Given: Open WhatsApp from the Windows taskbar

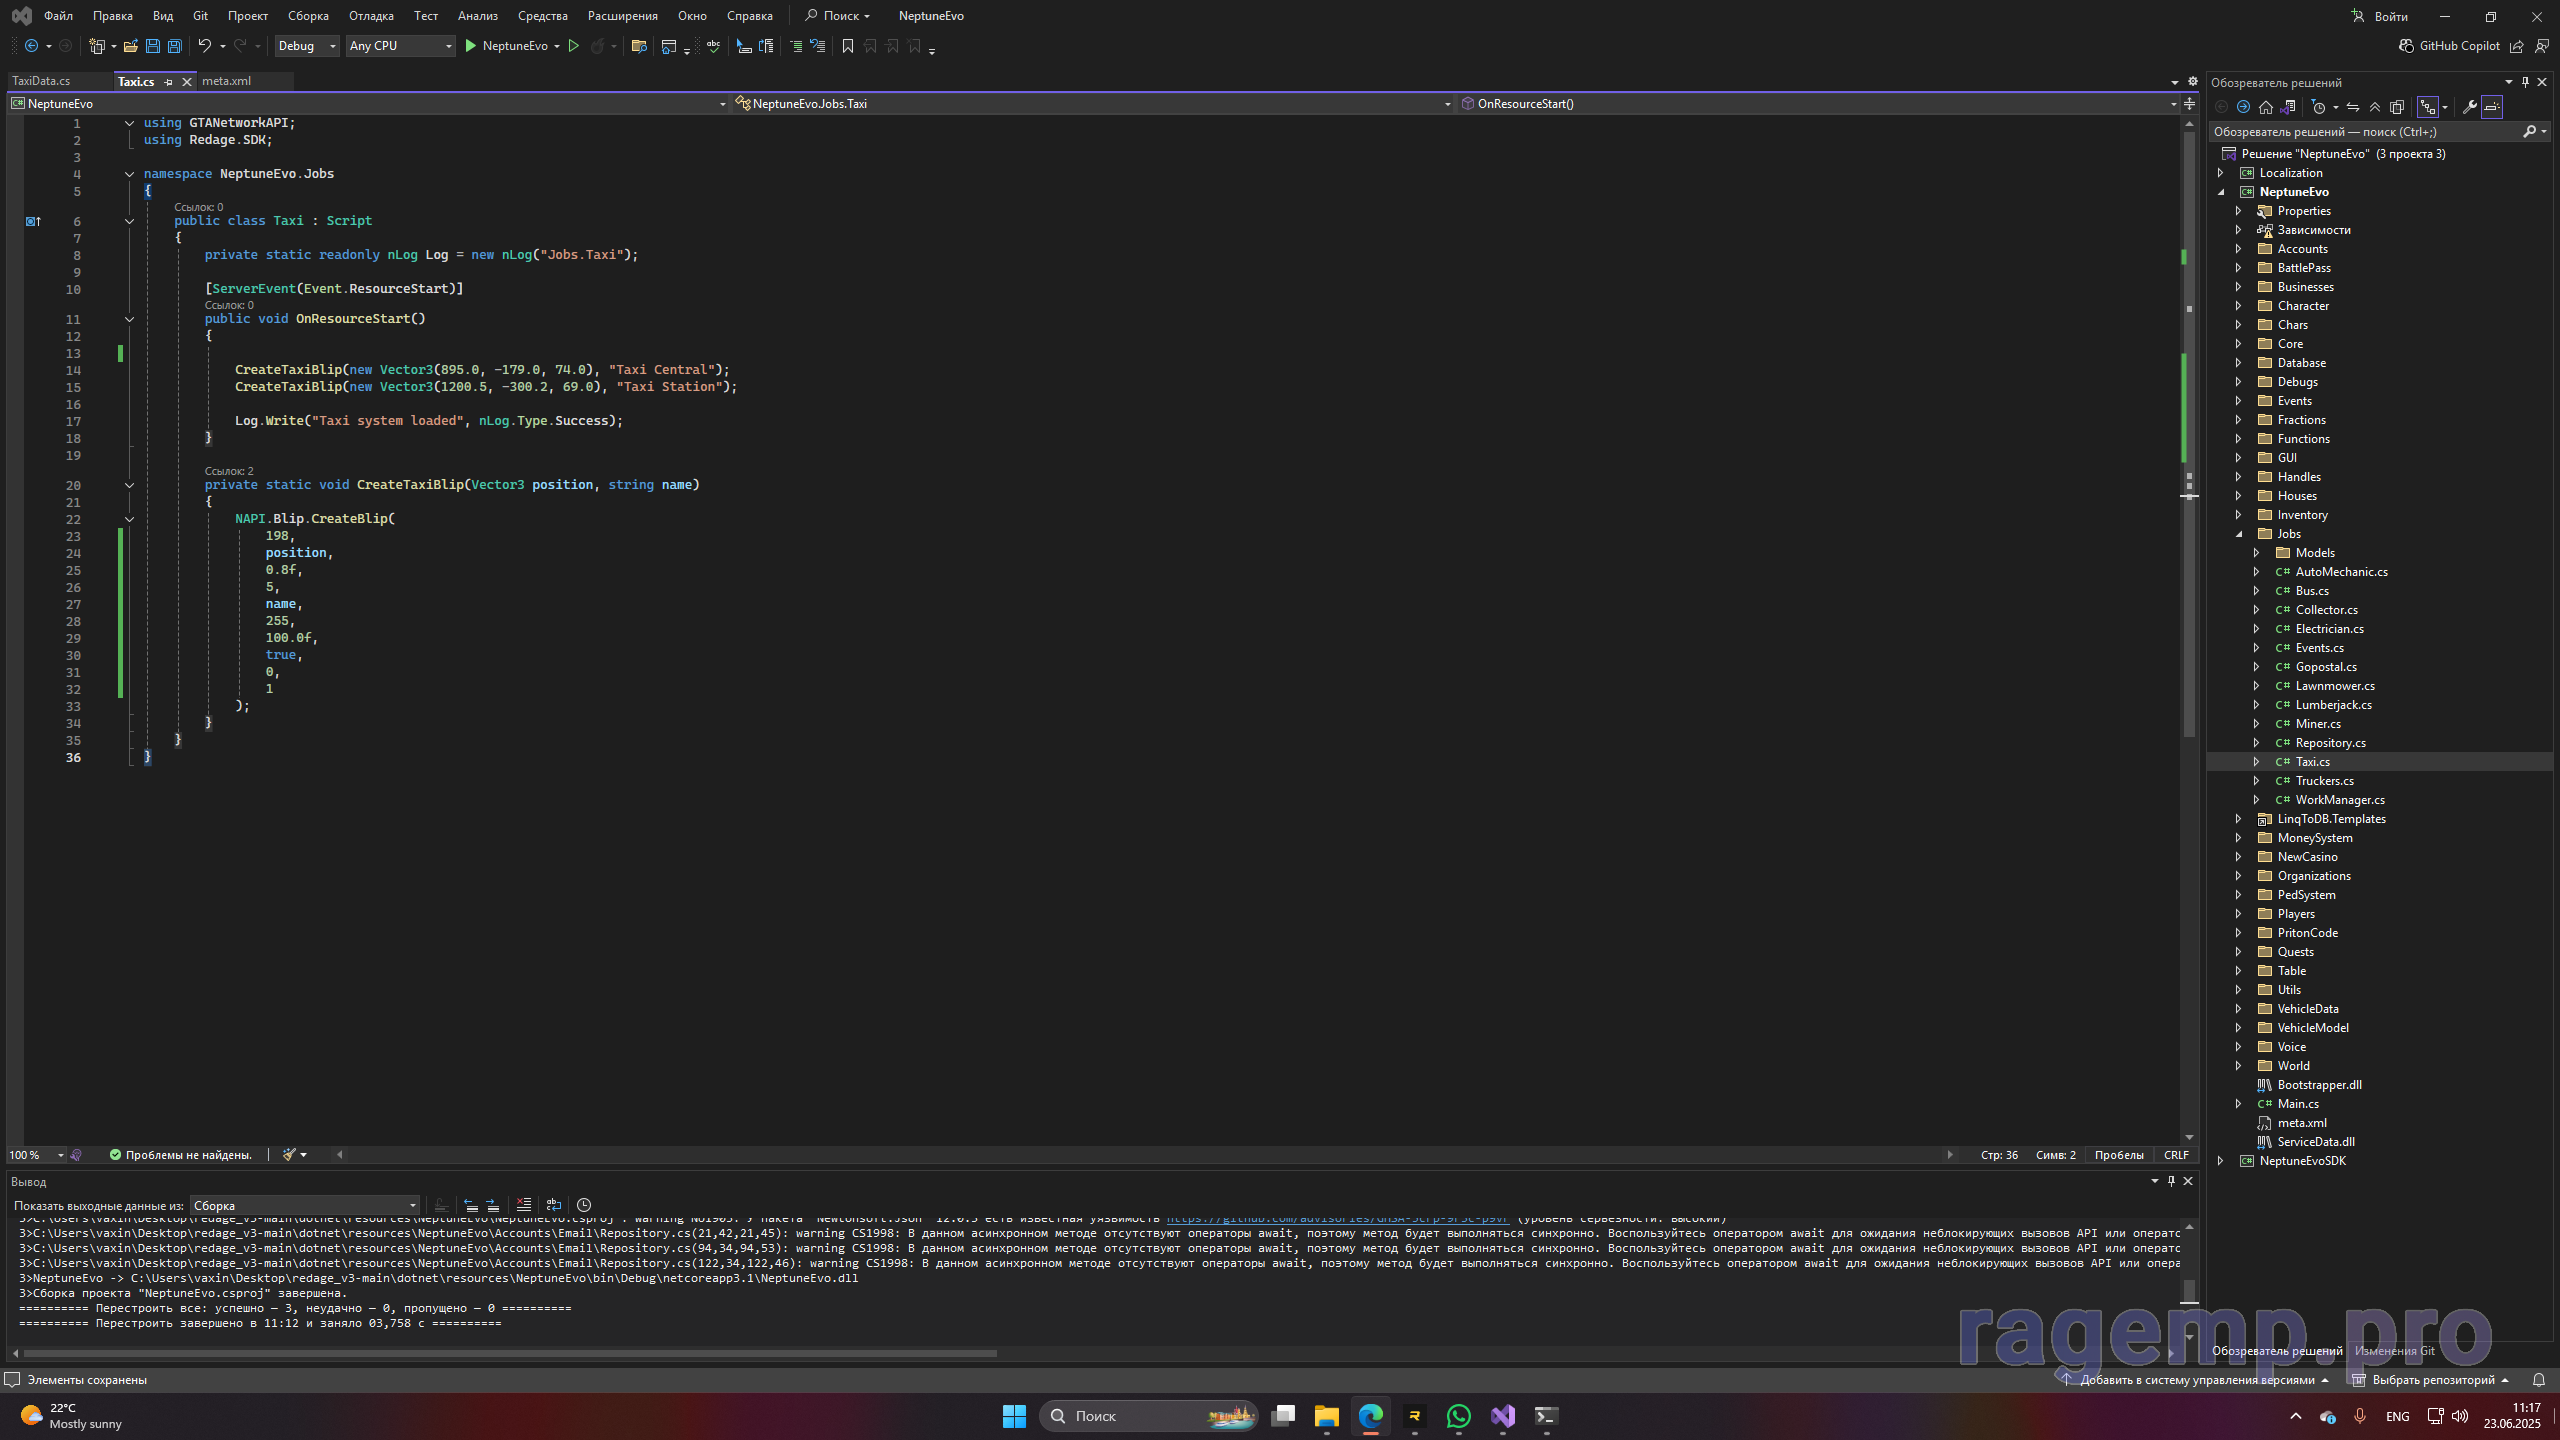Looking at the screenshot, I should (x=1458, y=1416).
